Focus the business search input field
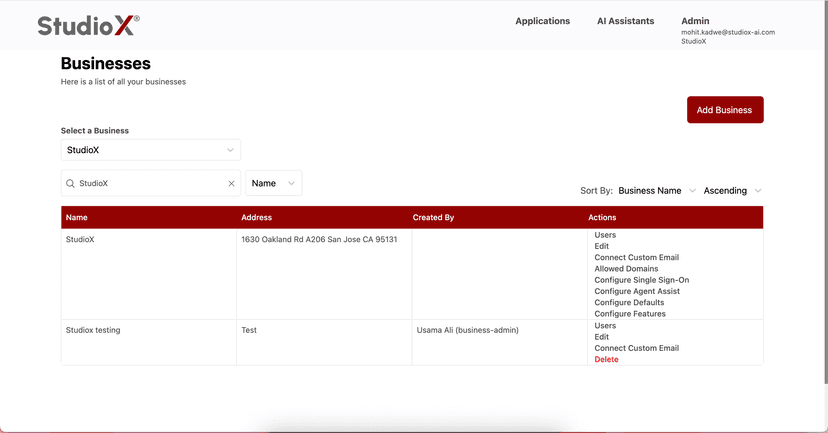 (150, 183)
